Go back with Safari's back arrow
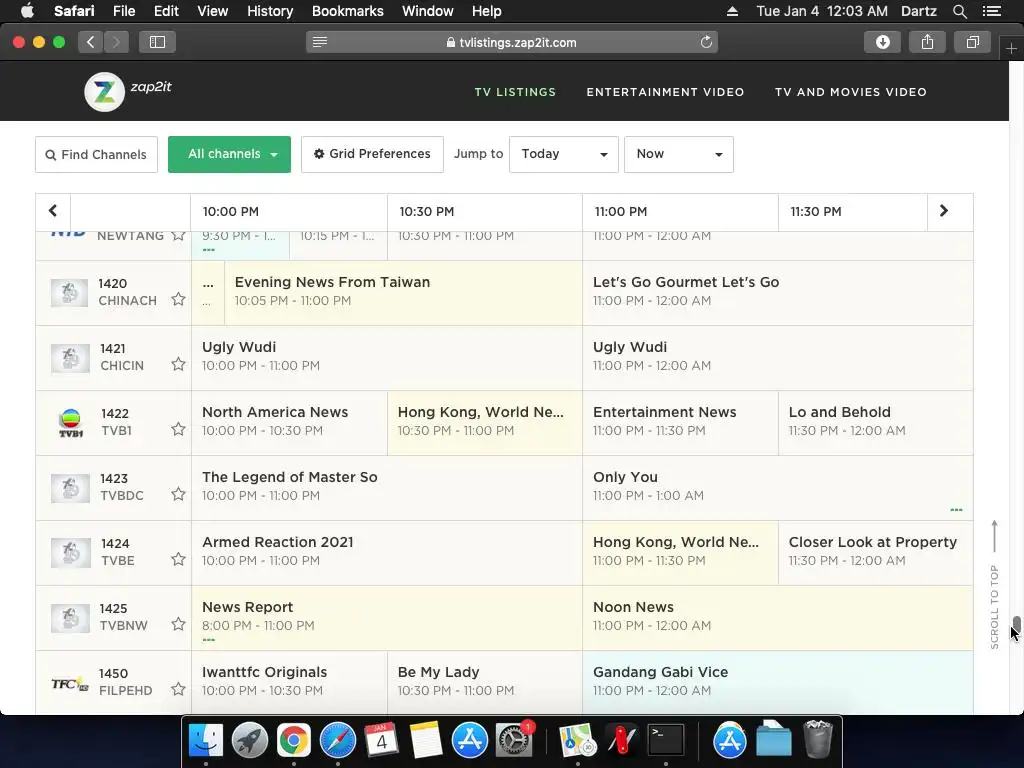 click(x=91, y=42)
